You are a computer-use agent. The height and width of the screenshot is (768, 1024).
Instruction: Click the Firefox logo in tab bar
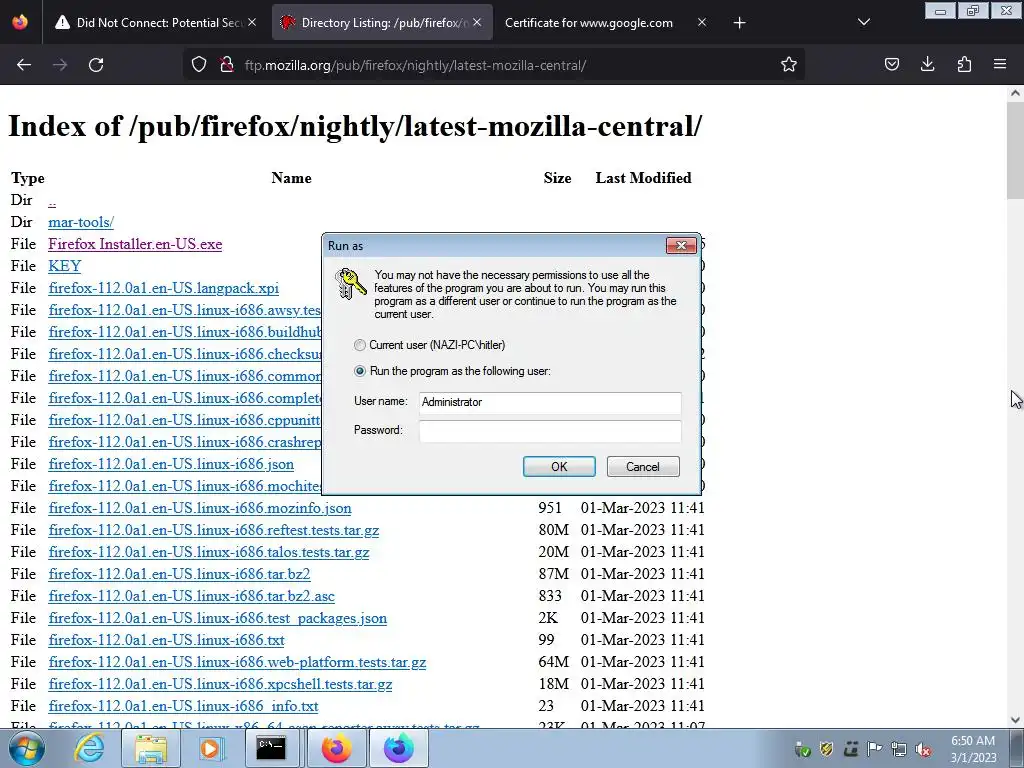(x=20, y=22)
